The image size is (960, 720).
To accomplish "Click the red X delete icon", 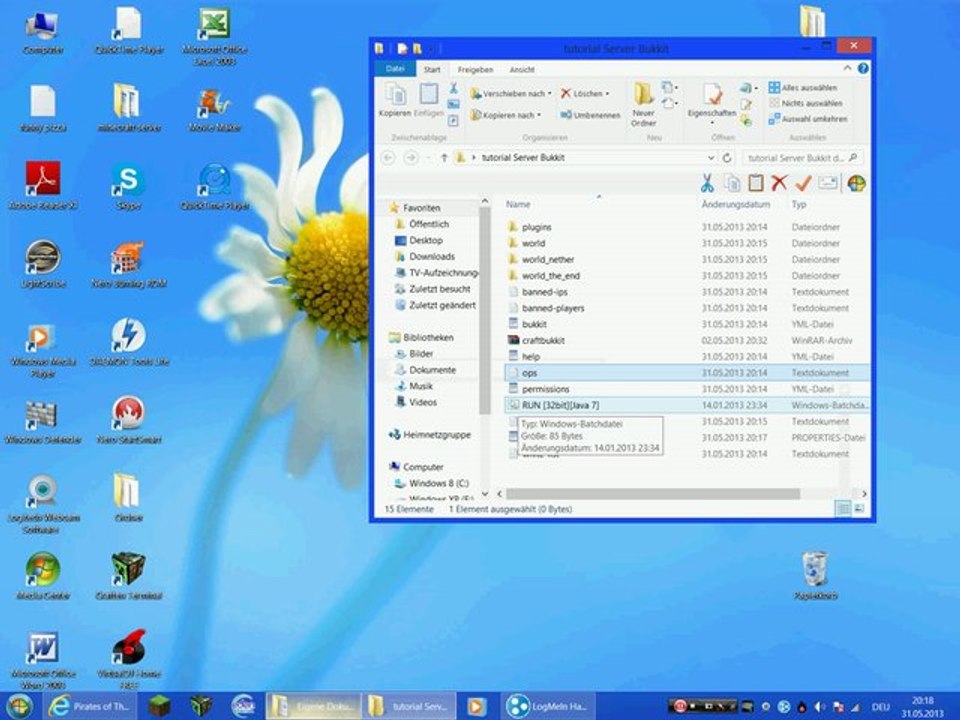I will click(779, 183).
